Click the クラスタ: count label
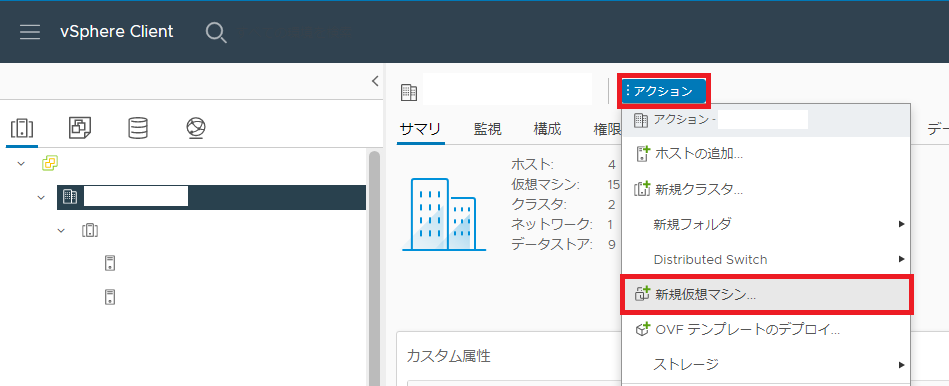Screen dimensions: 949x386 pyautogui.click(x=539, y=204)
